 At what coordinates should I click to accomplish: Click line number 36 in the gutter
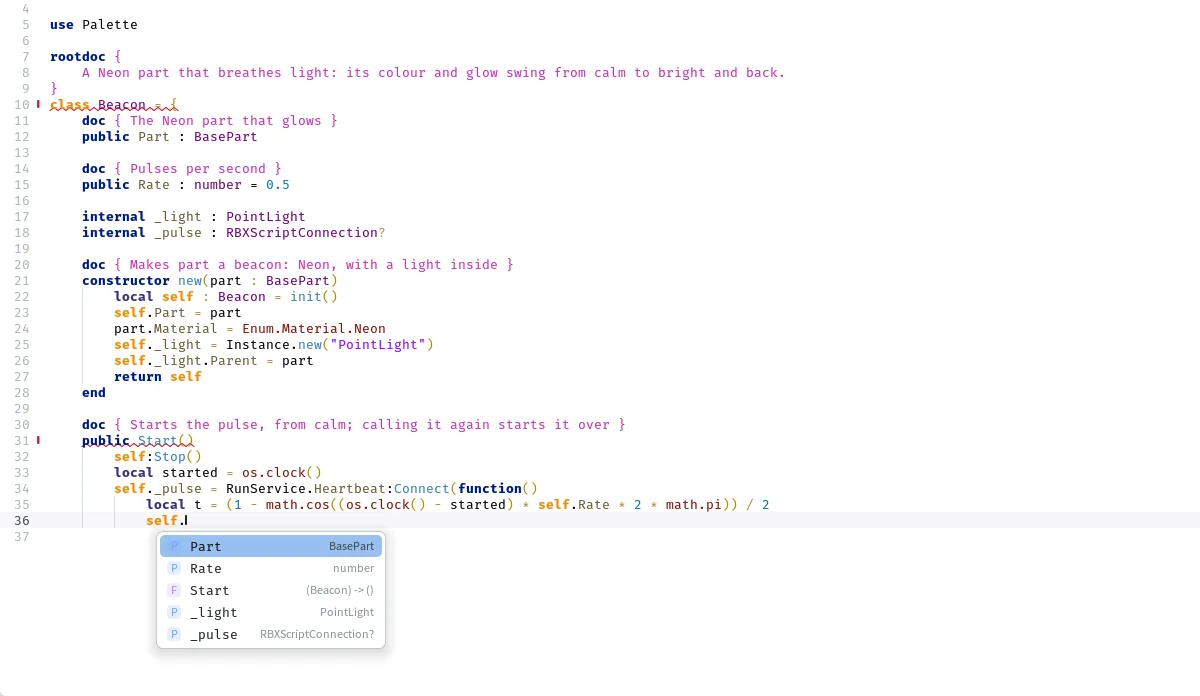pos(22,520)
